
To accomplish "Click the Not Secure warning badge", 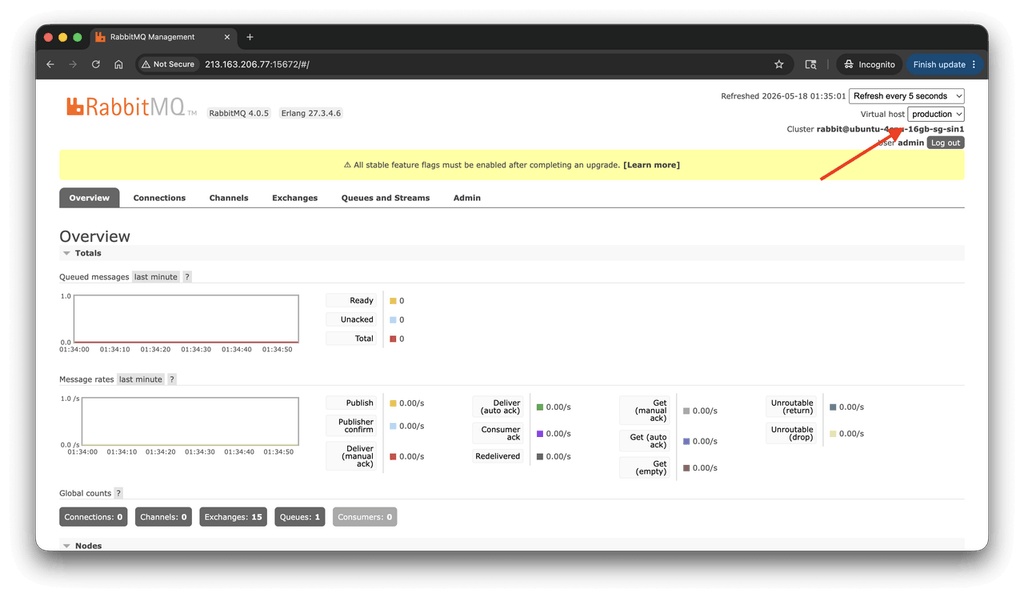I will [x=168, y=64].
